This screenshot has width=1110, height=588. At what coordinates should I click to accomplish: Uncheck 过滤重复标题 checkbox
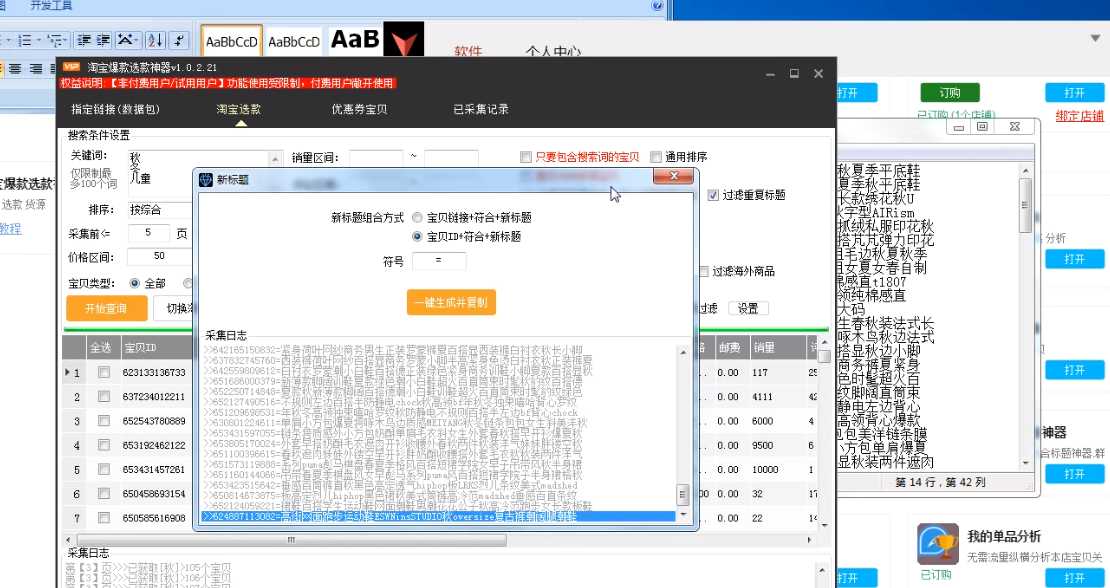pos(713,195)
